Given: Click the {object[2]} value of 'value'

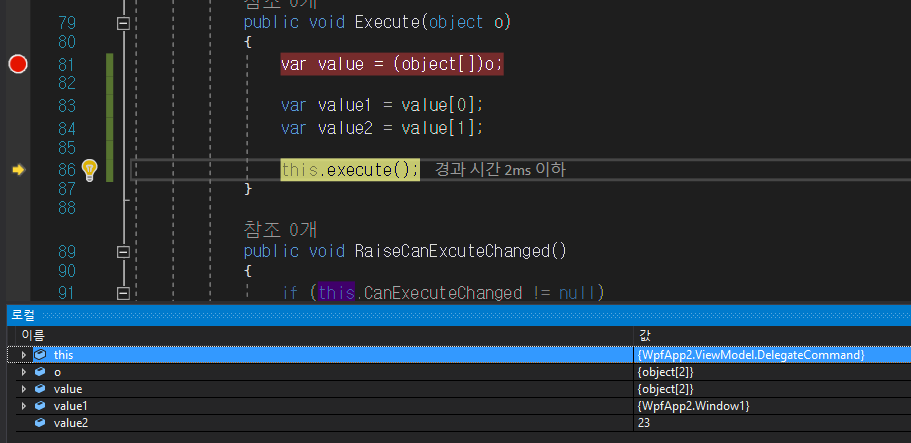Looking at the screenshot, I should tap(665, 389).
